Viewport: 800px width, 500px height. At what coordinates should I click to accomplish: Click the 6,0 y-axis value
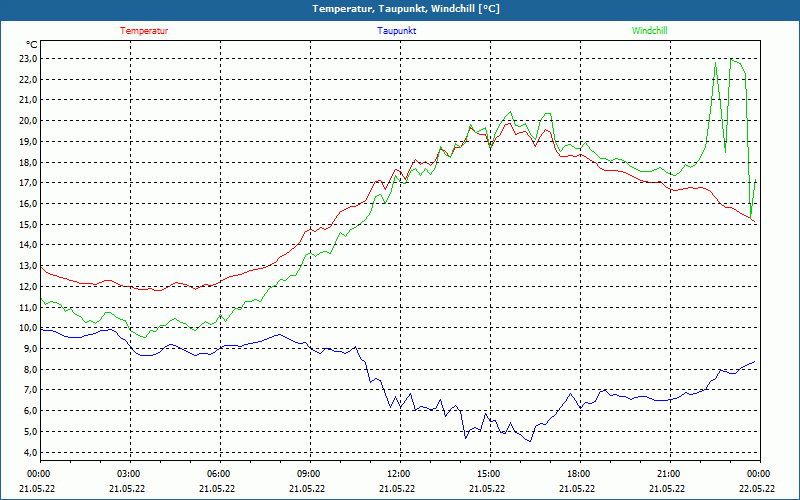[x=30, y=411]
